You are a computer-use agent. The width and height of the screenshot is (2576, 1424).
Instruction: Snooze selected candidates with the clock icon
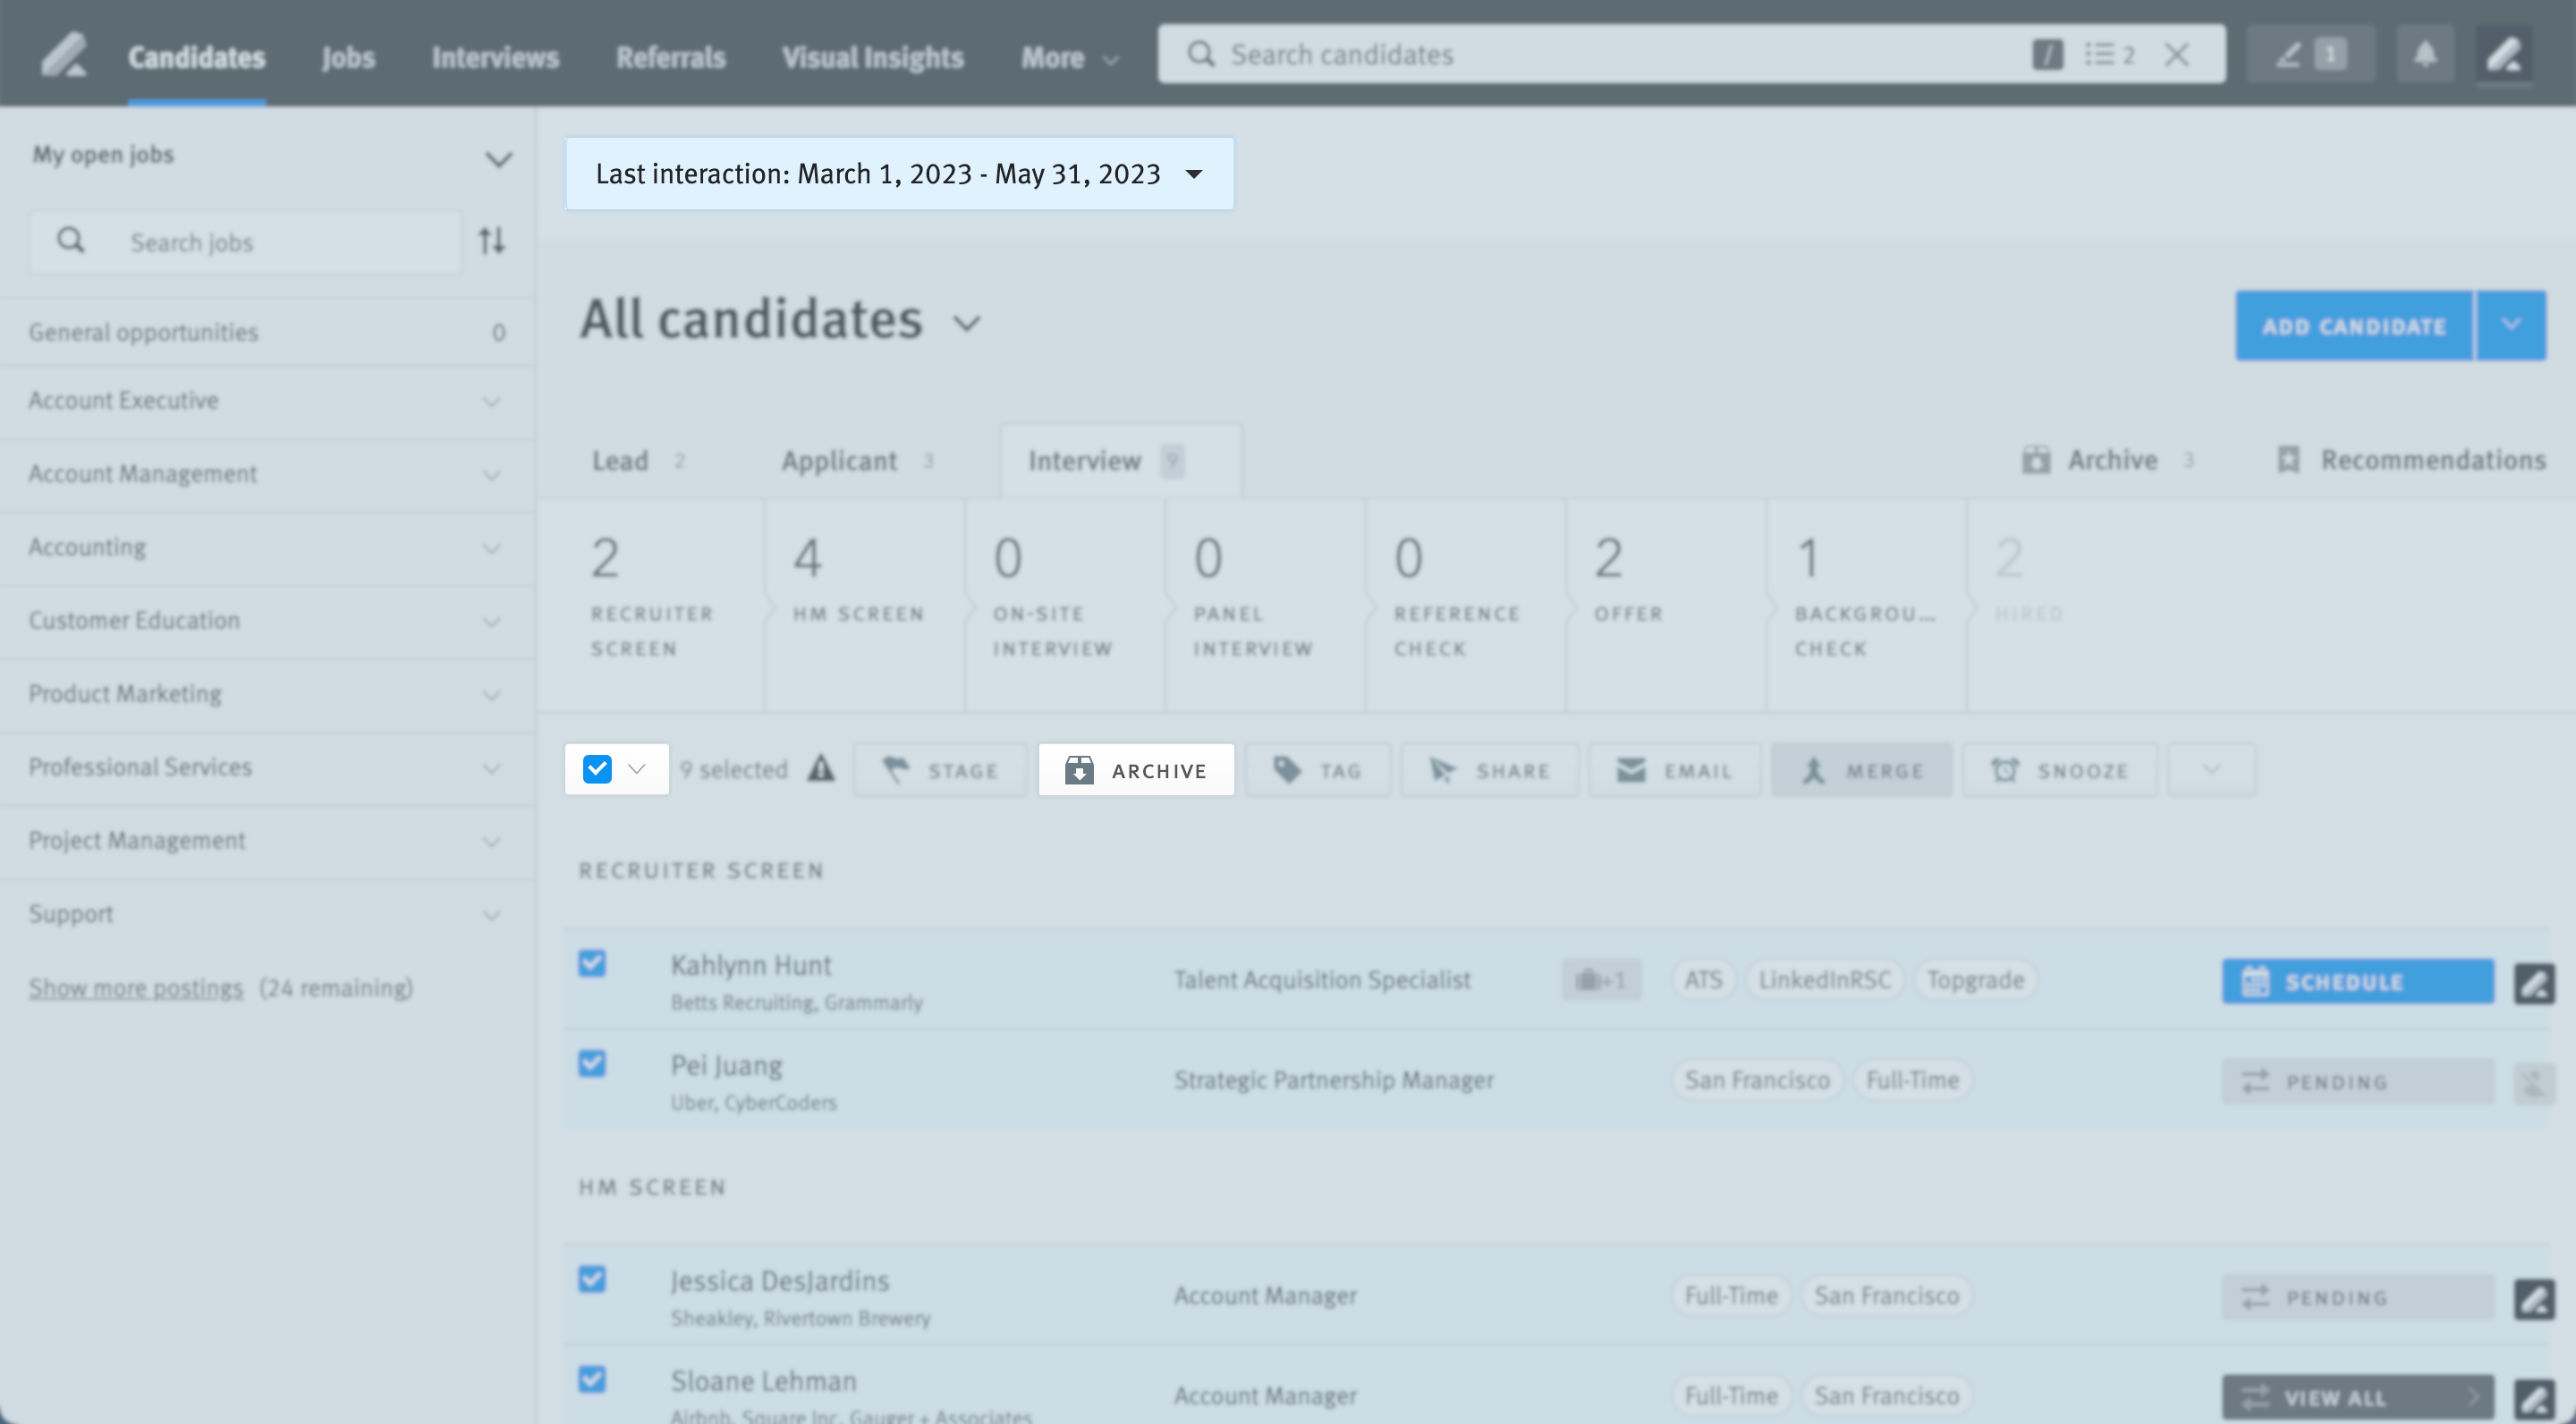[x=2059, y=769]
